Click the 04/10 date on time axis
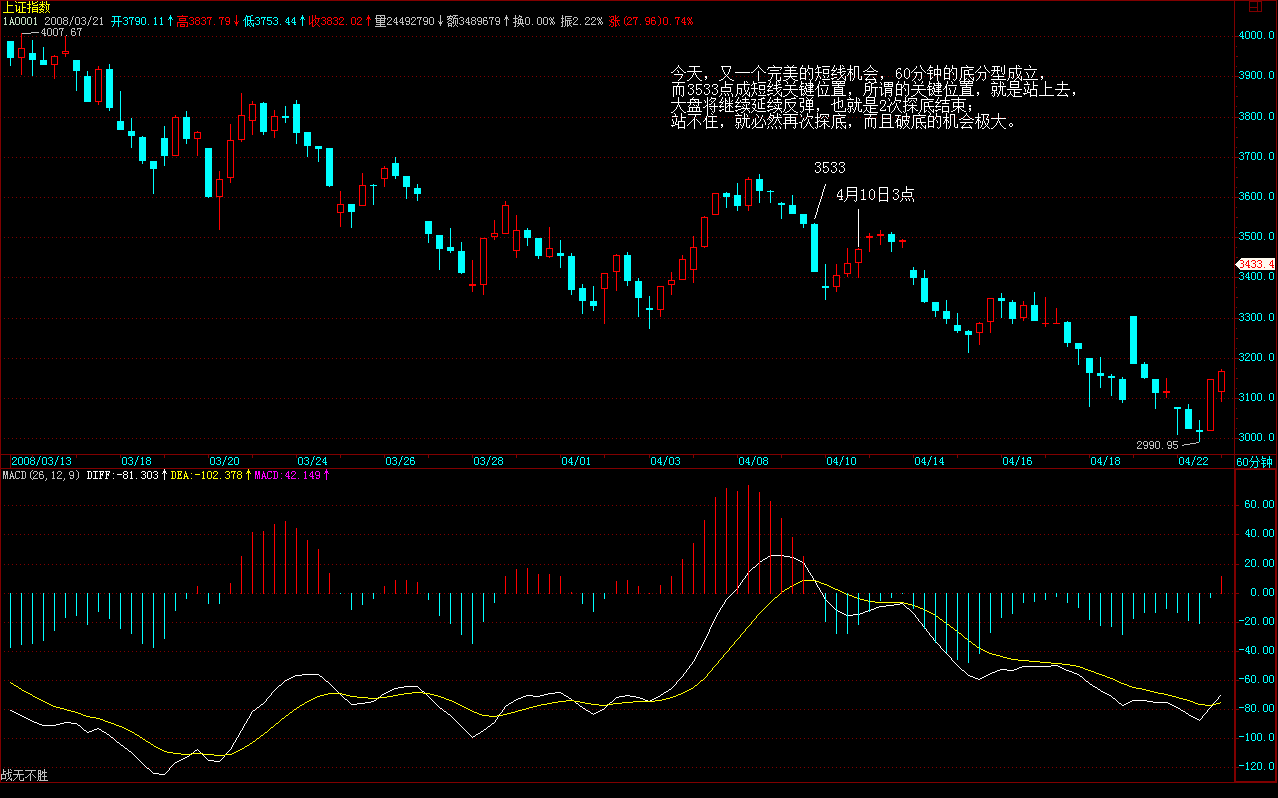This screenshot has height=798, width=1278. pyautogui.click(x=841, y=461)
